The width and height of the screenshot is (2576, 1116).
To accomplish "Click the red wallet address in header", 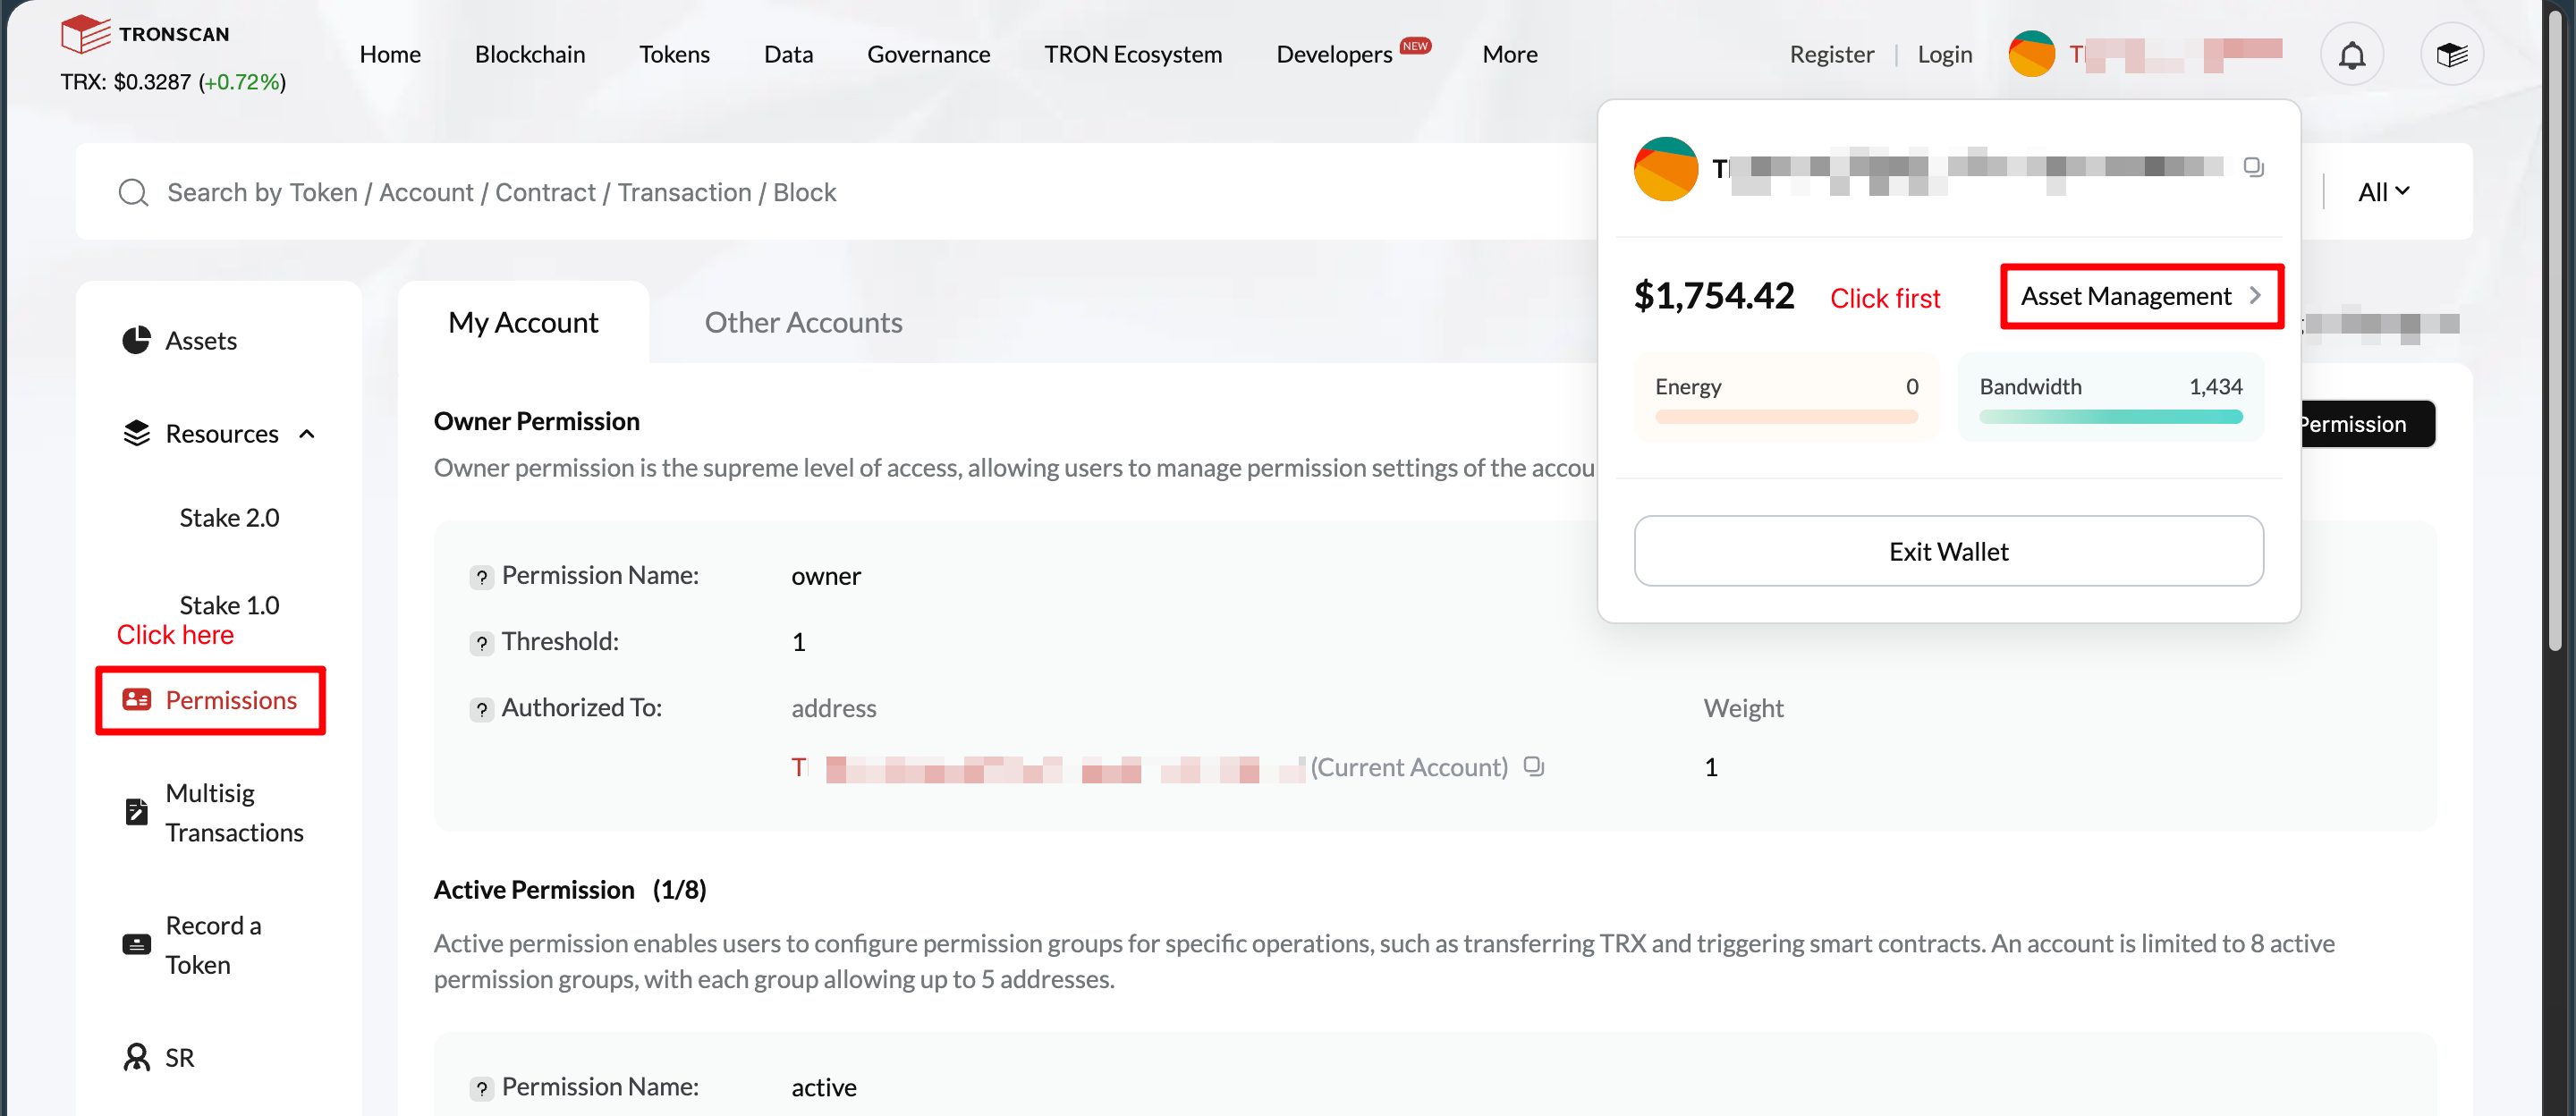I will (2175, 54).
